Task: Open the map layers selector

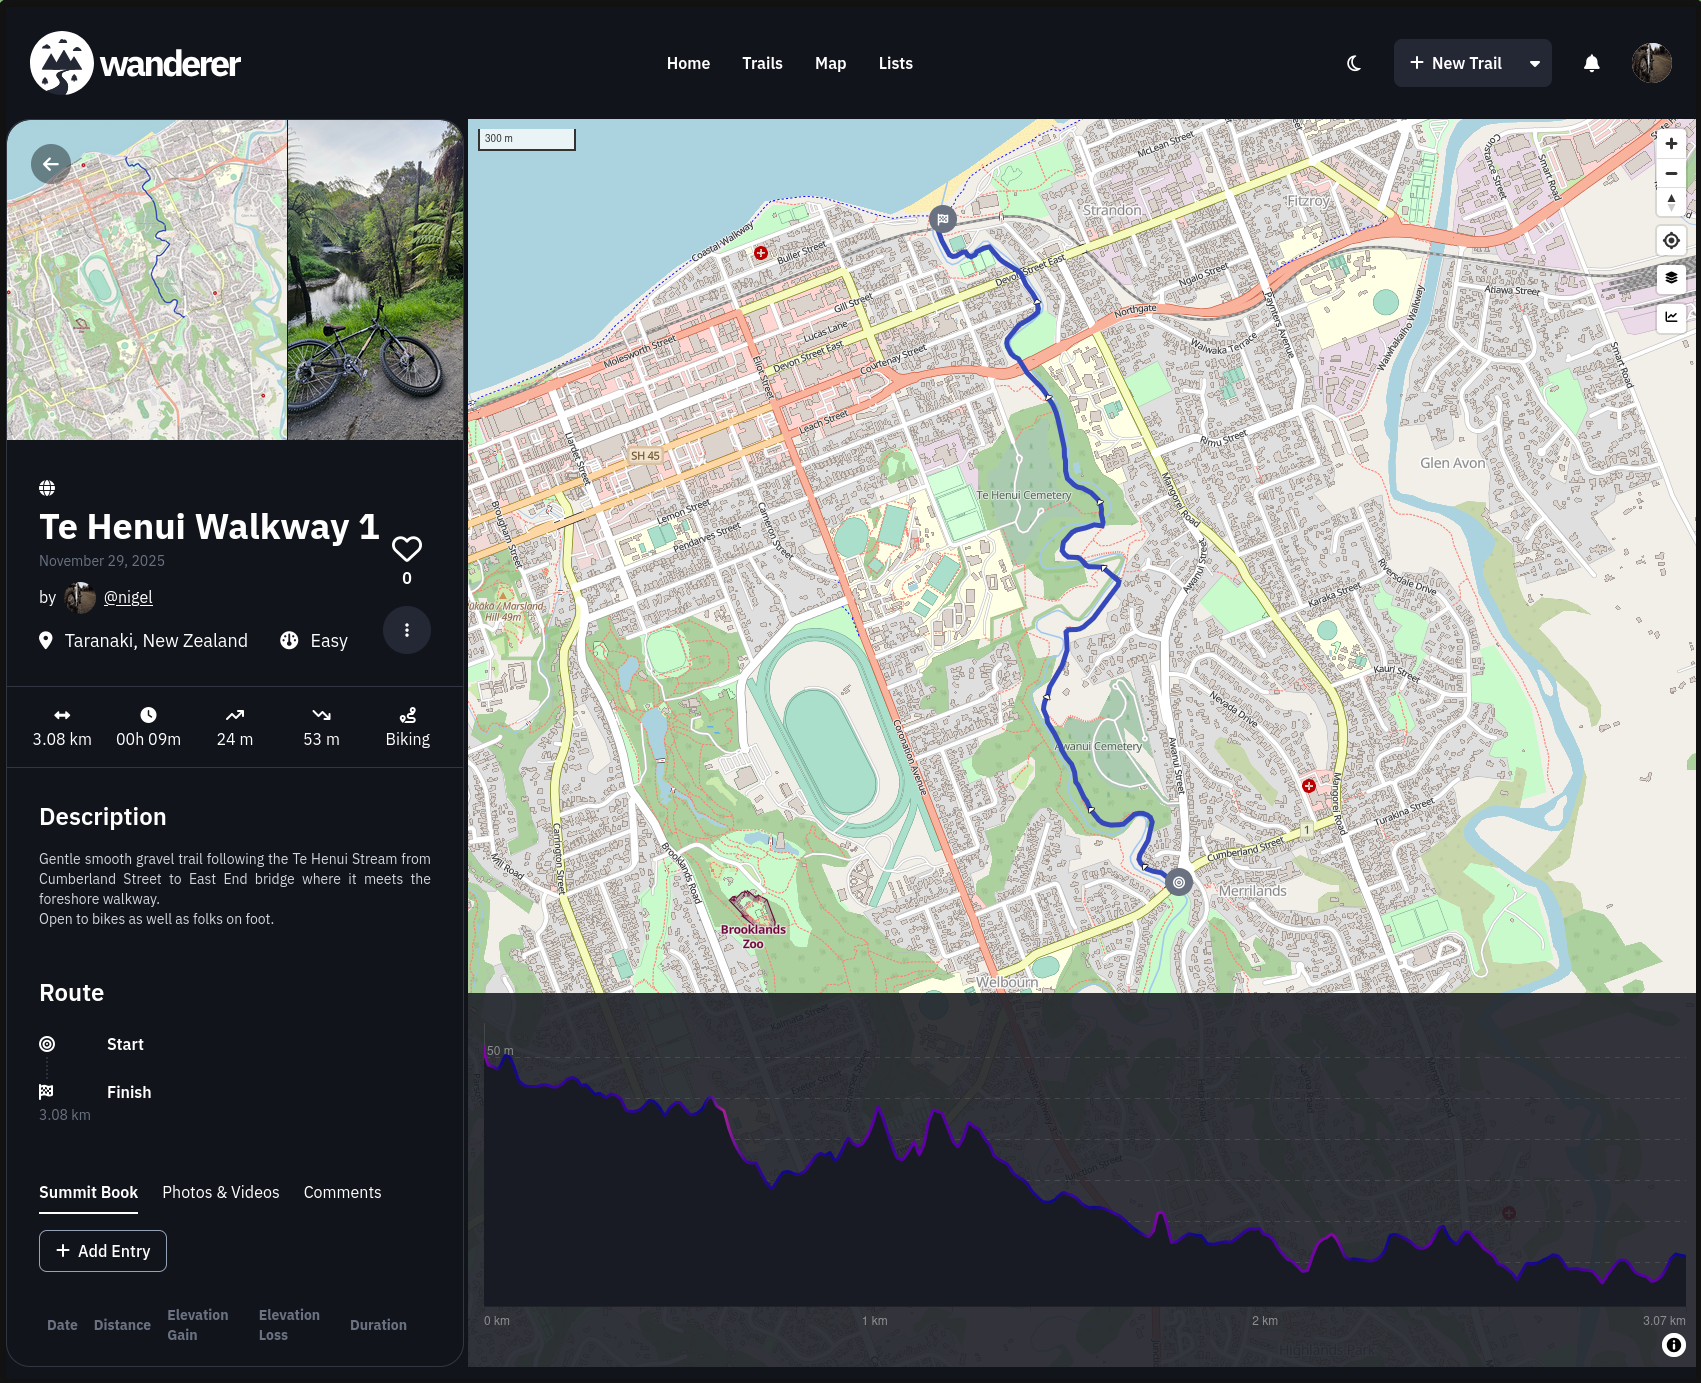Action: [x=1671, y=278]
